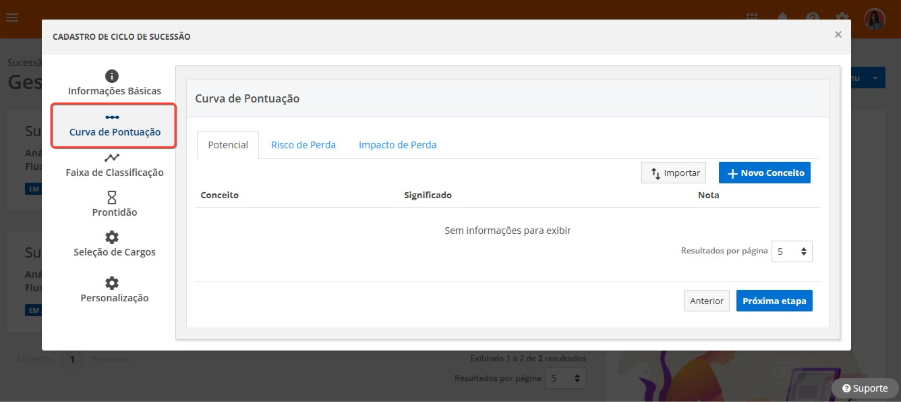
Task: Add a Novo Conceito
Action: click(x=765, y=173)
